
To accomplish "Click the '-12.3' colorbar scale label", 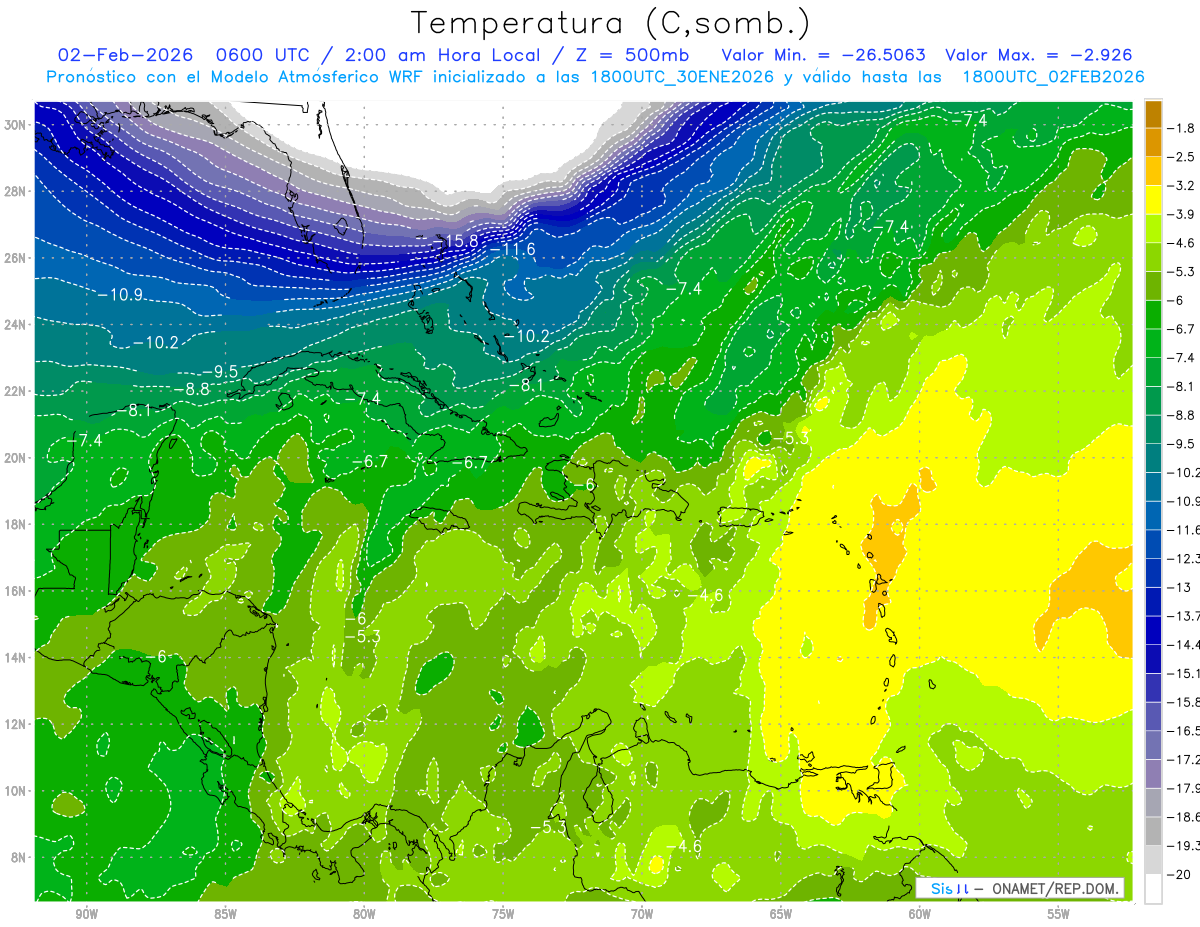I will [x=1183, y=558].
